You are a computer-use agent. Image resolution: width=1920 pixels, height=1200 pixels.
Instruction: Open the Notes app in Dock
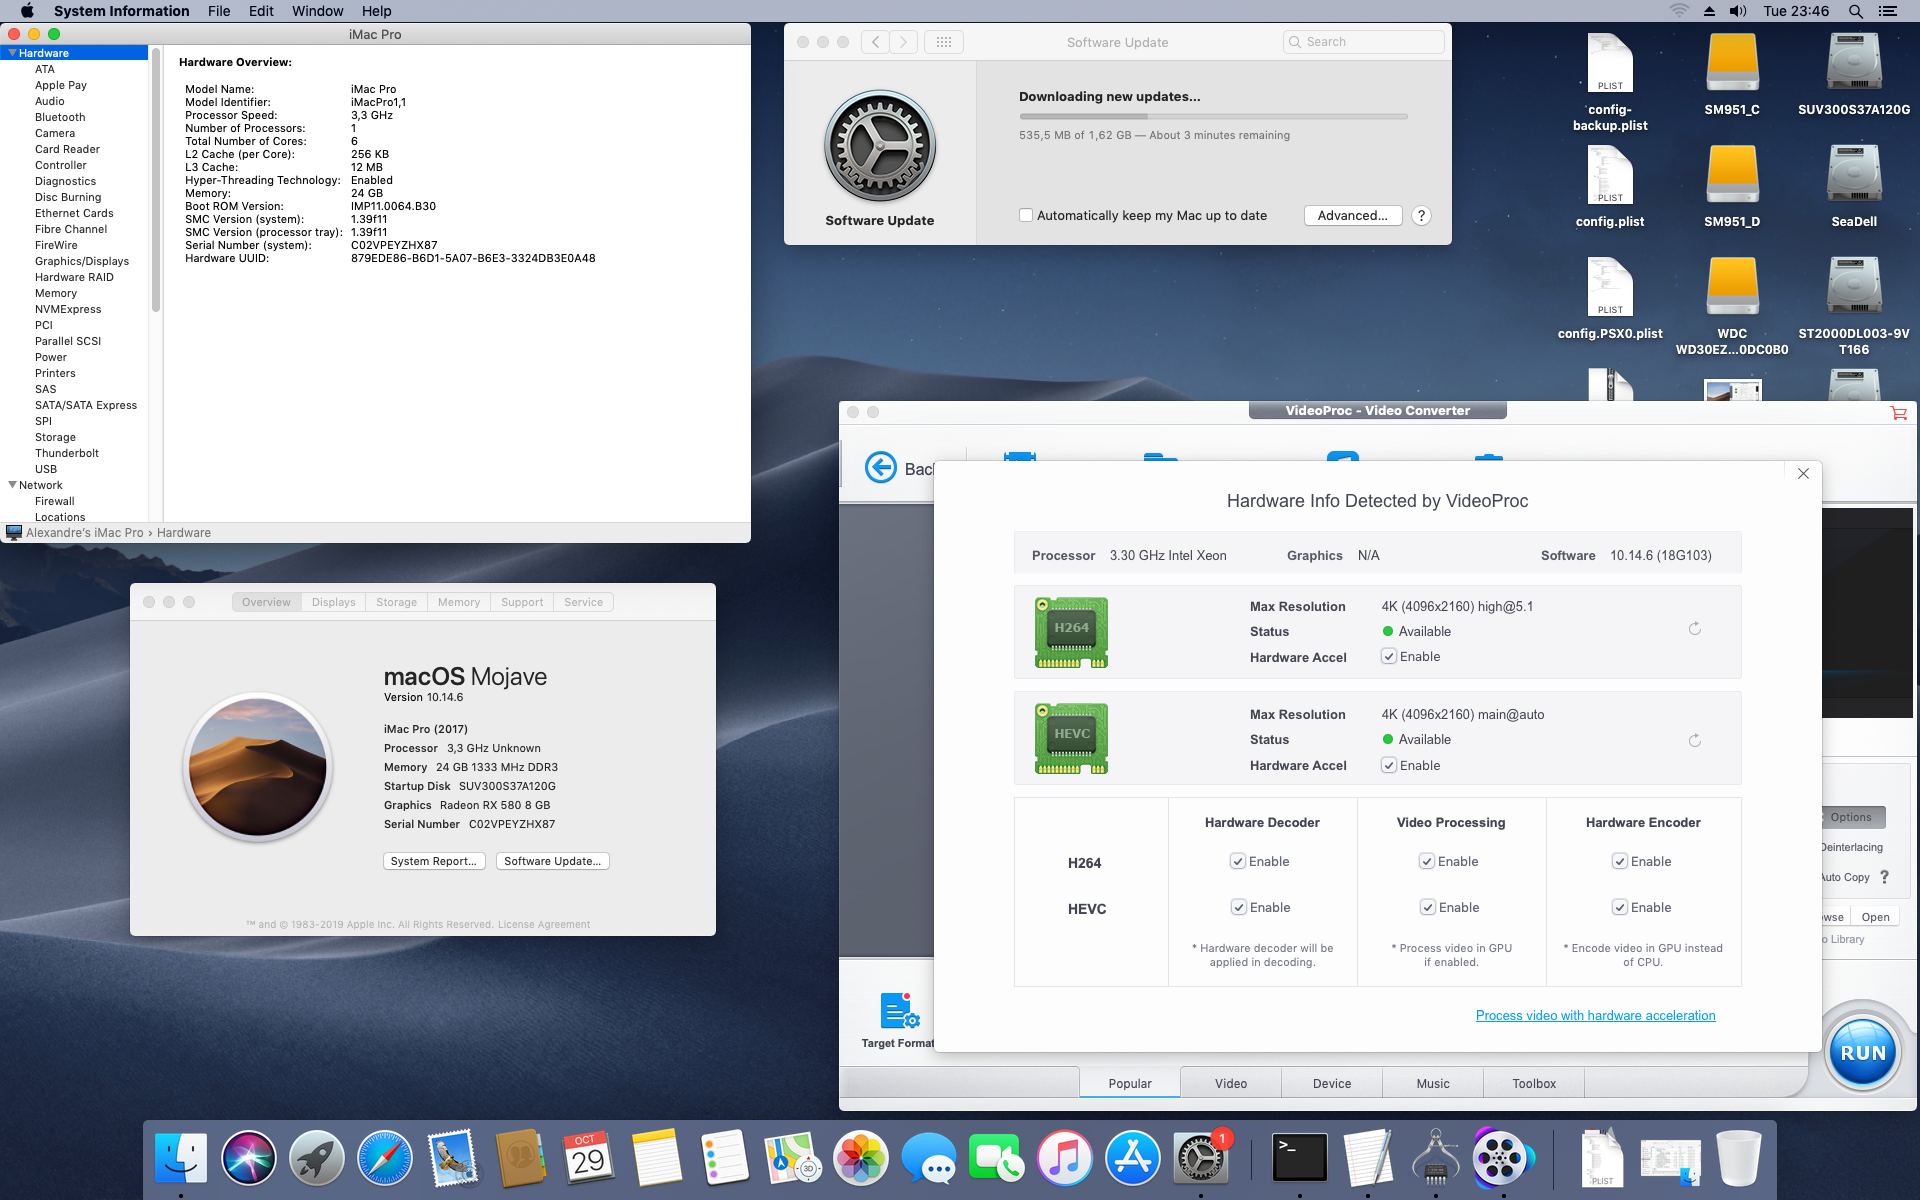[657, 1158]
